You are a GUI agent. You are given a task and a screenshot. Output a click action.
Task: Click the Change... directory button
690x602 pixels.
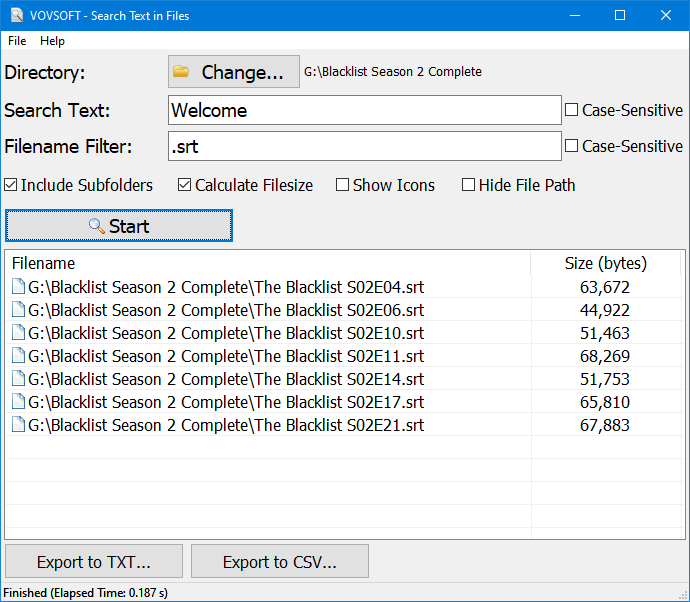click(x=234, y=72)
